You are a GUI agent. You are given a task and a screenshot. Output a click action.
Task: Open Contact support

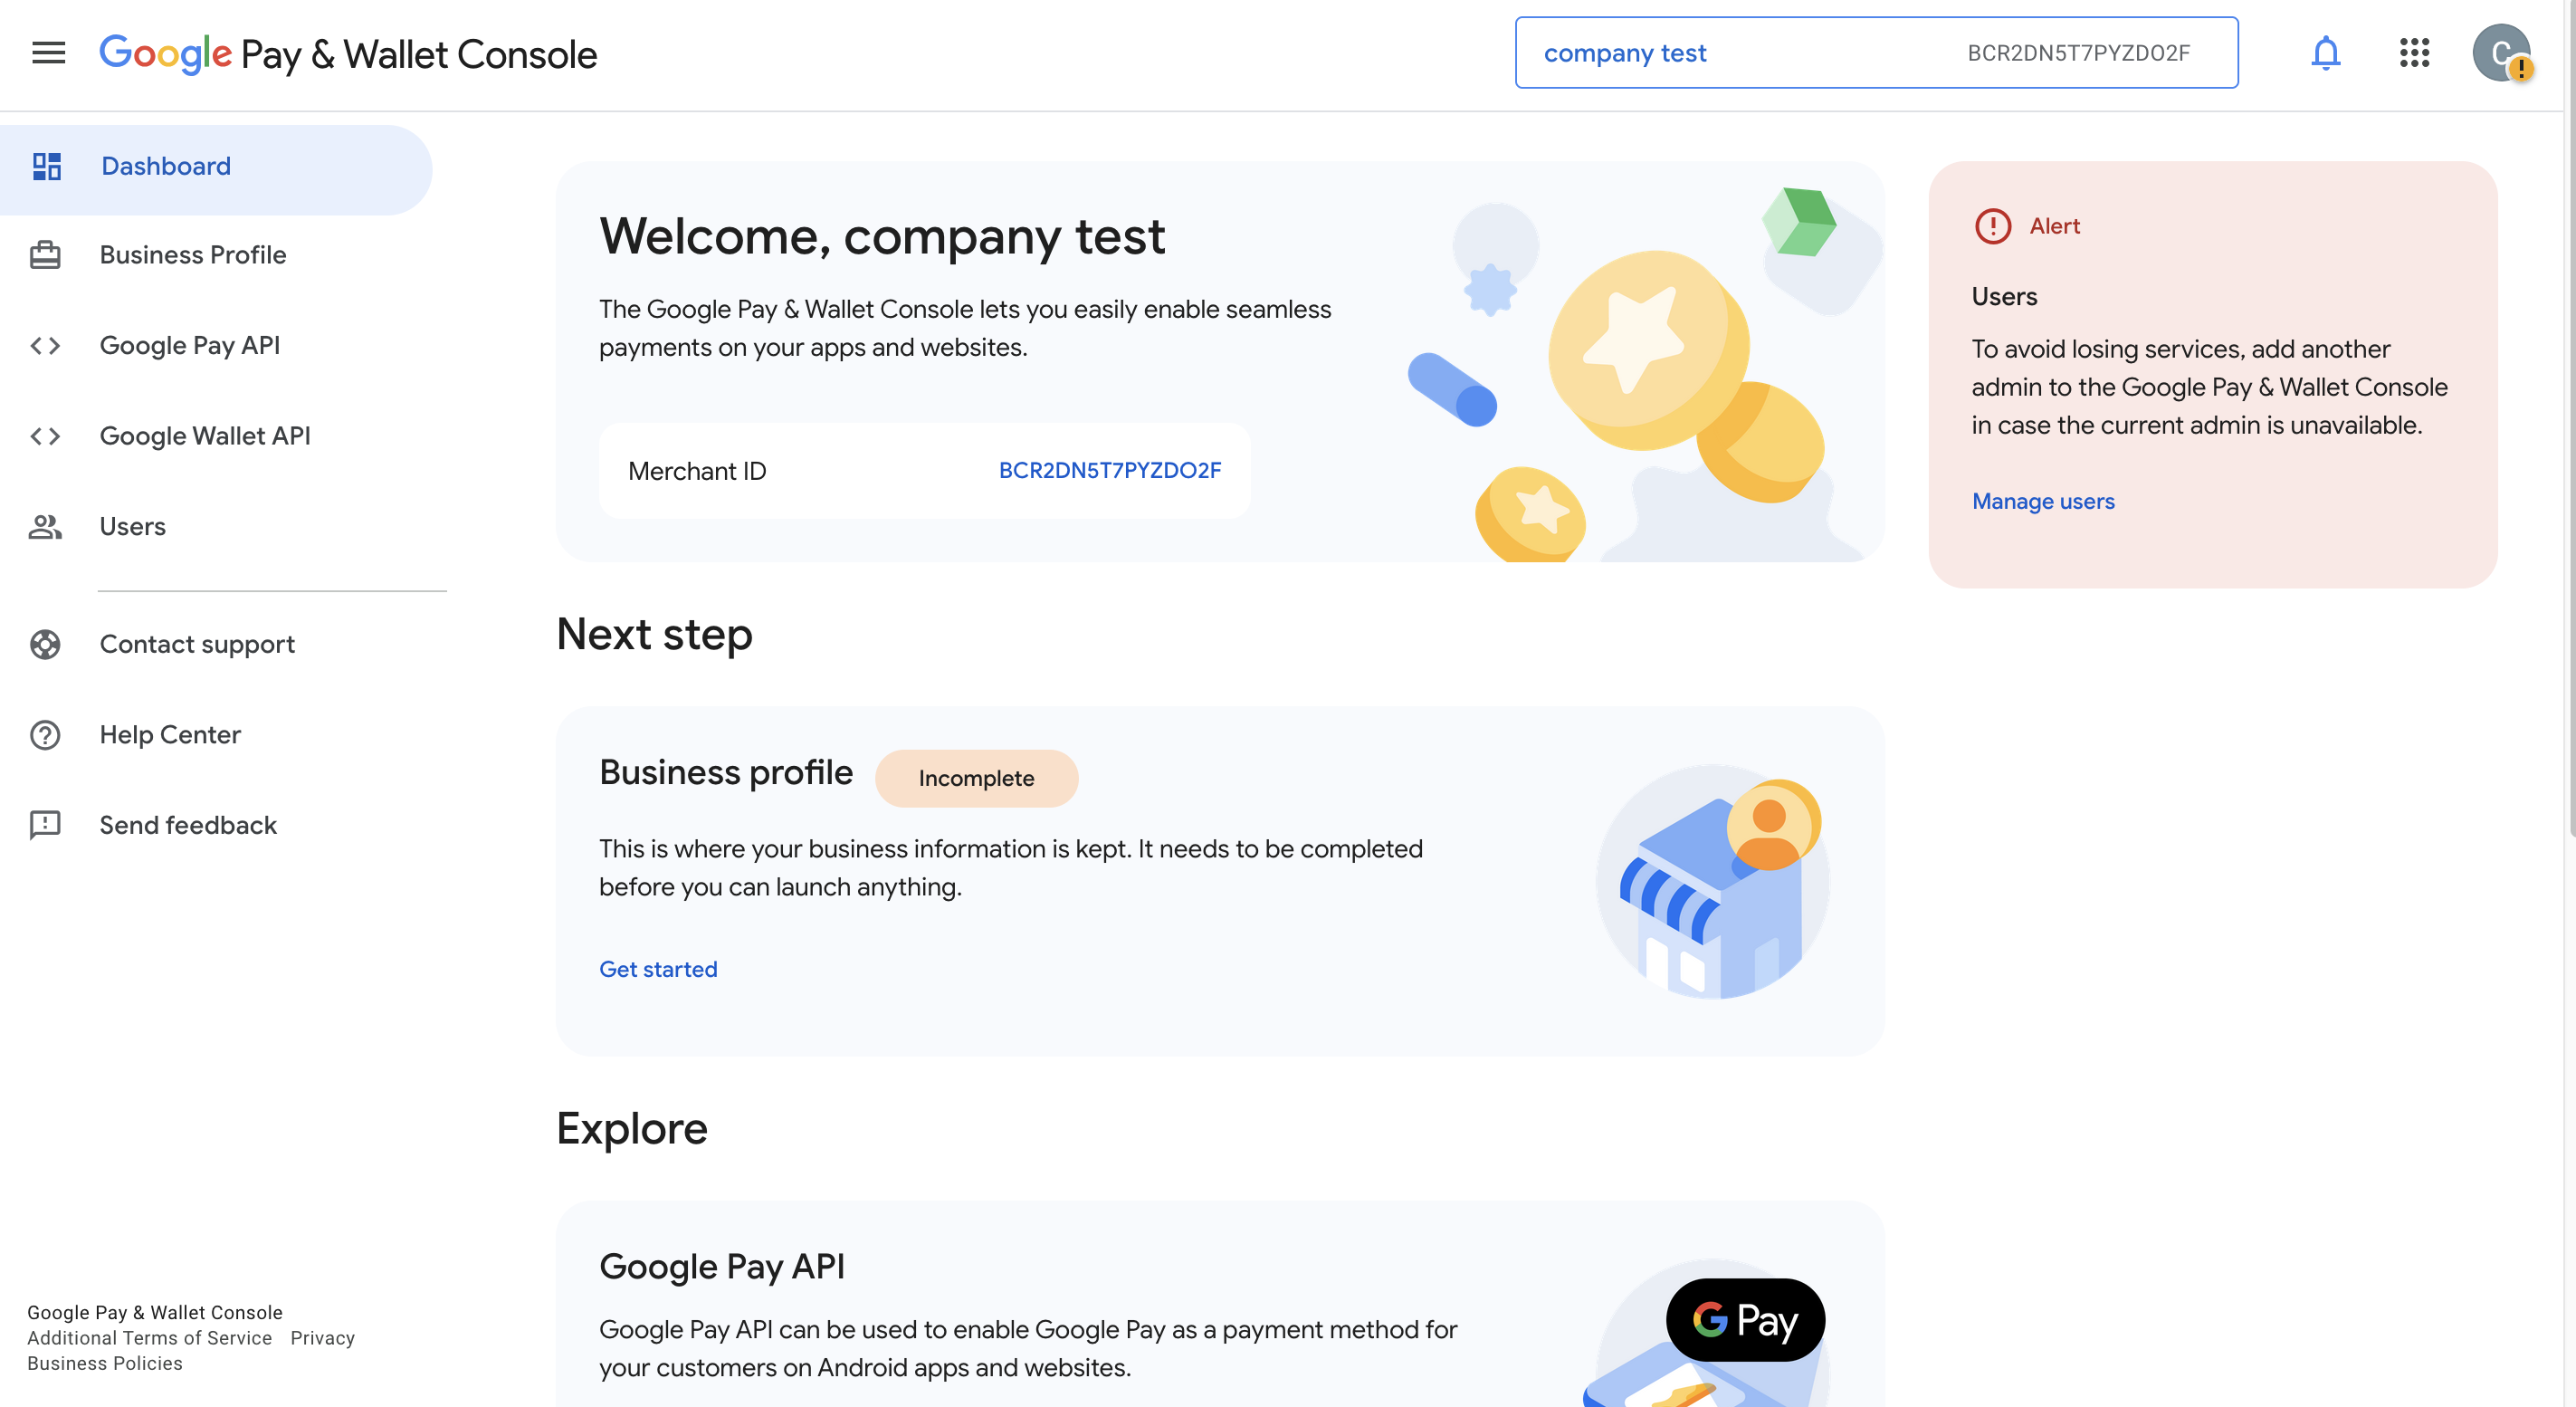[197, 645]
